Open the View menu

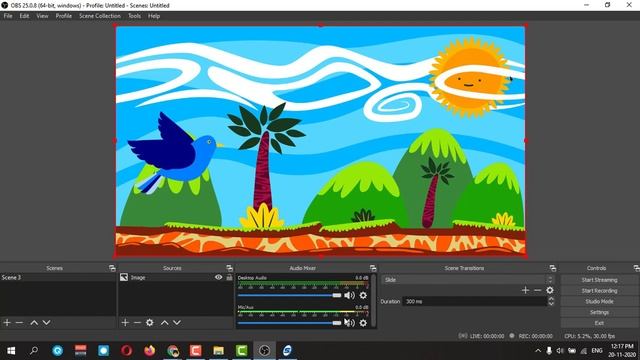42,16
